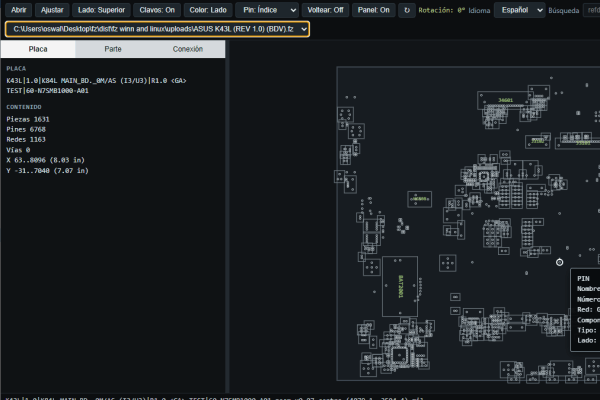Open the Pin: Índice dropdown
Viewport: 600px width, 400px height.
coord(267,10)
